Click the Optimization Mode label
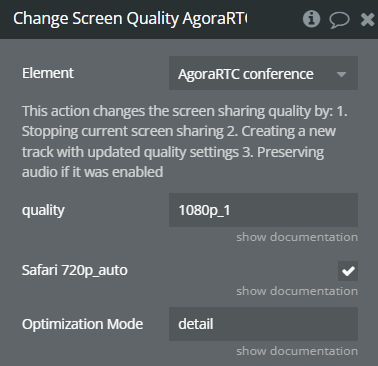The image size is (378, 366). [x=82, y=324]
